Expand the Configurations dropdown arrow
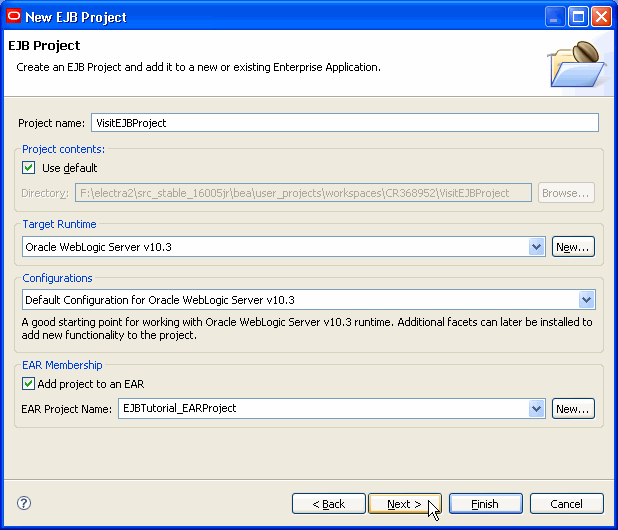 coord(586,300)
